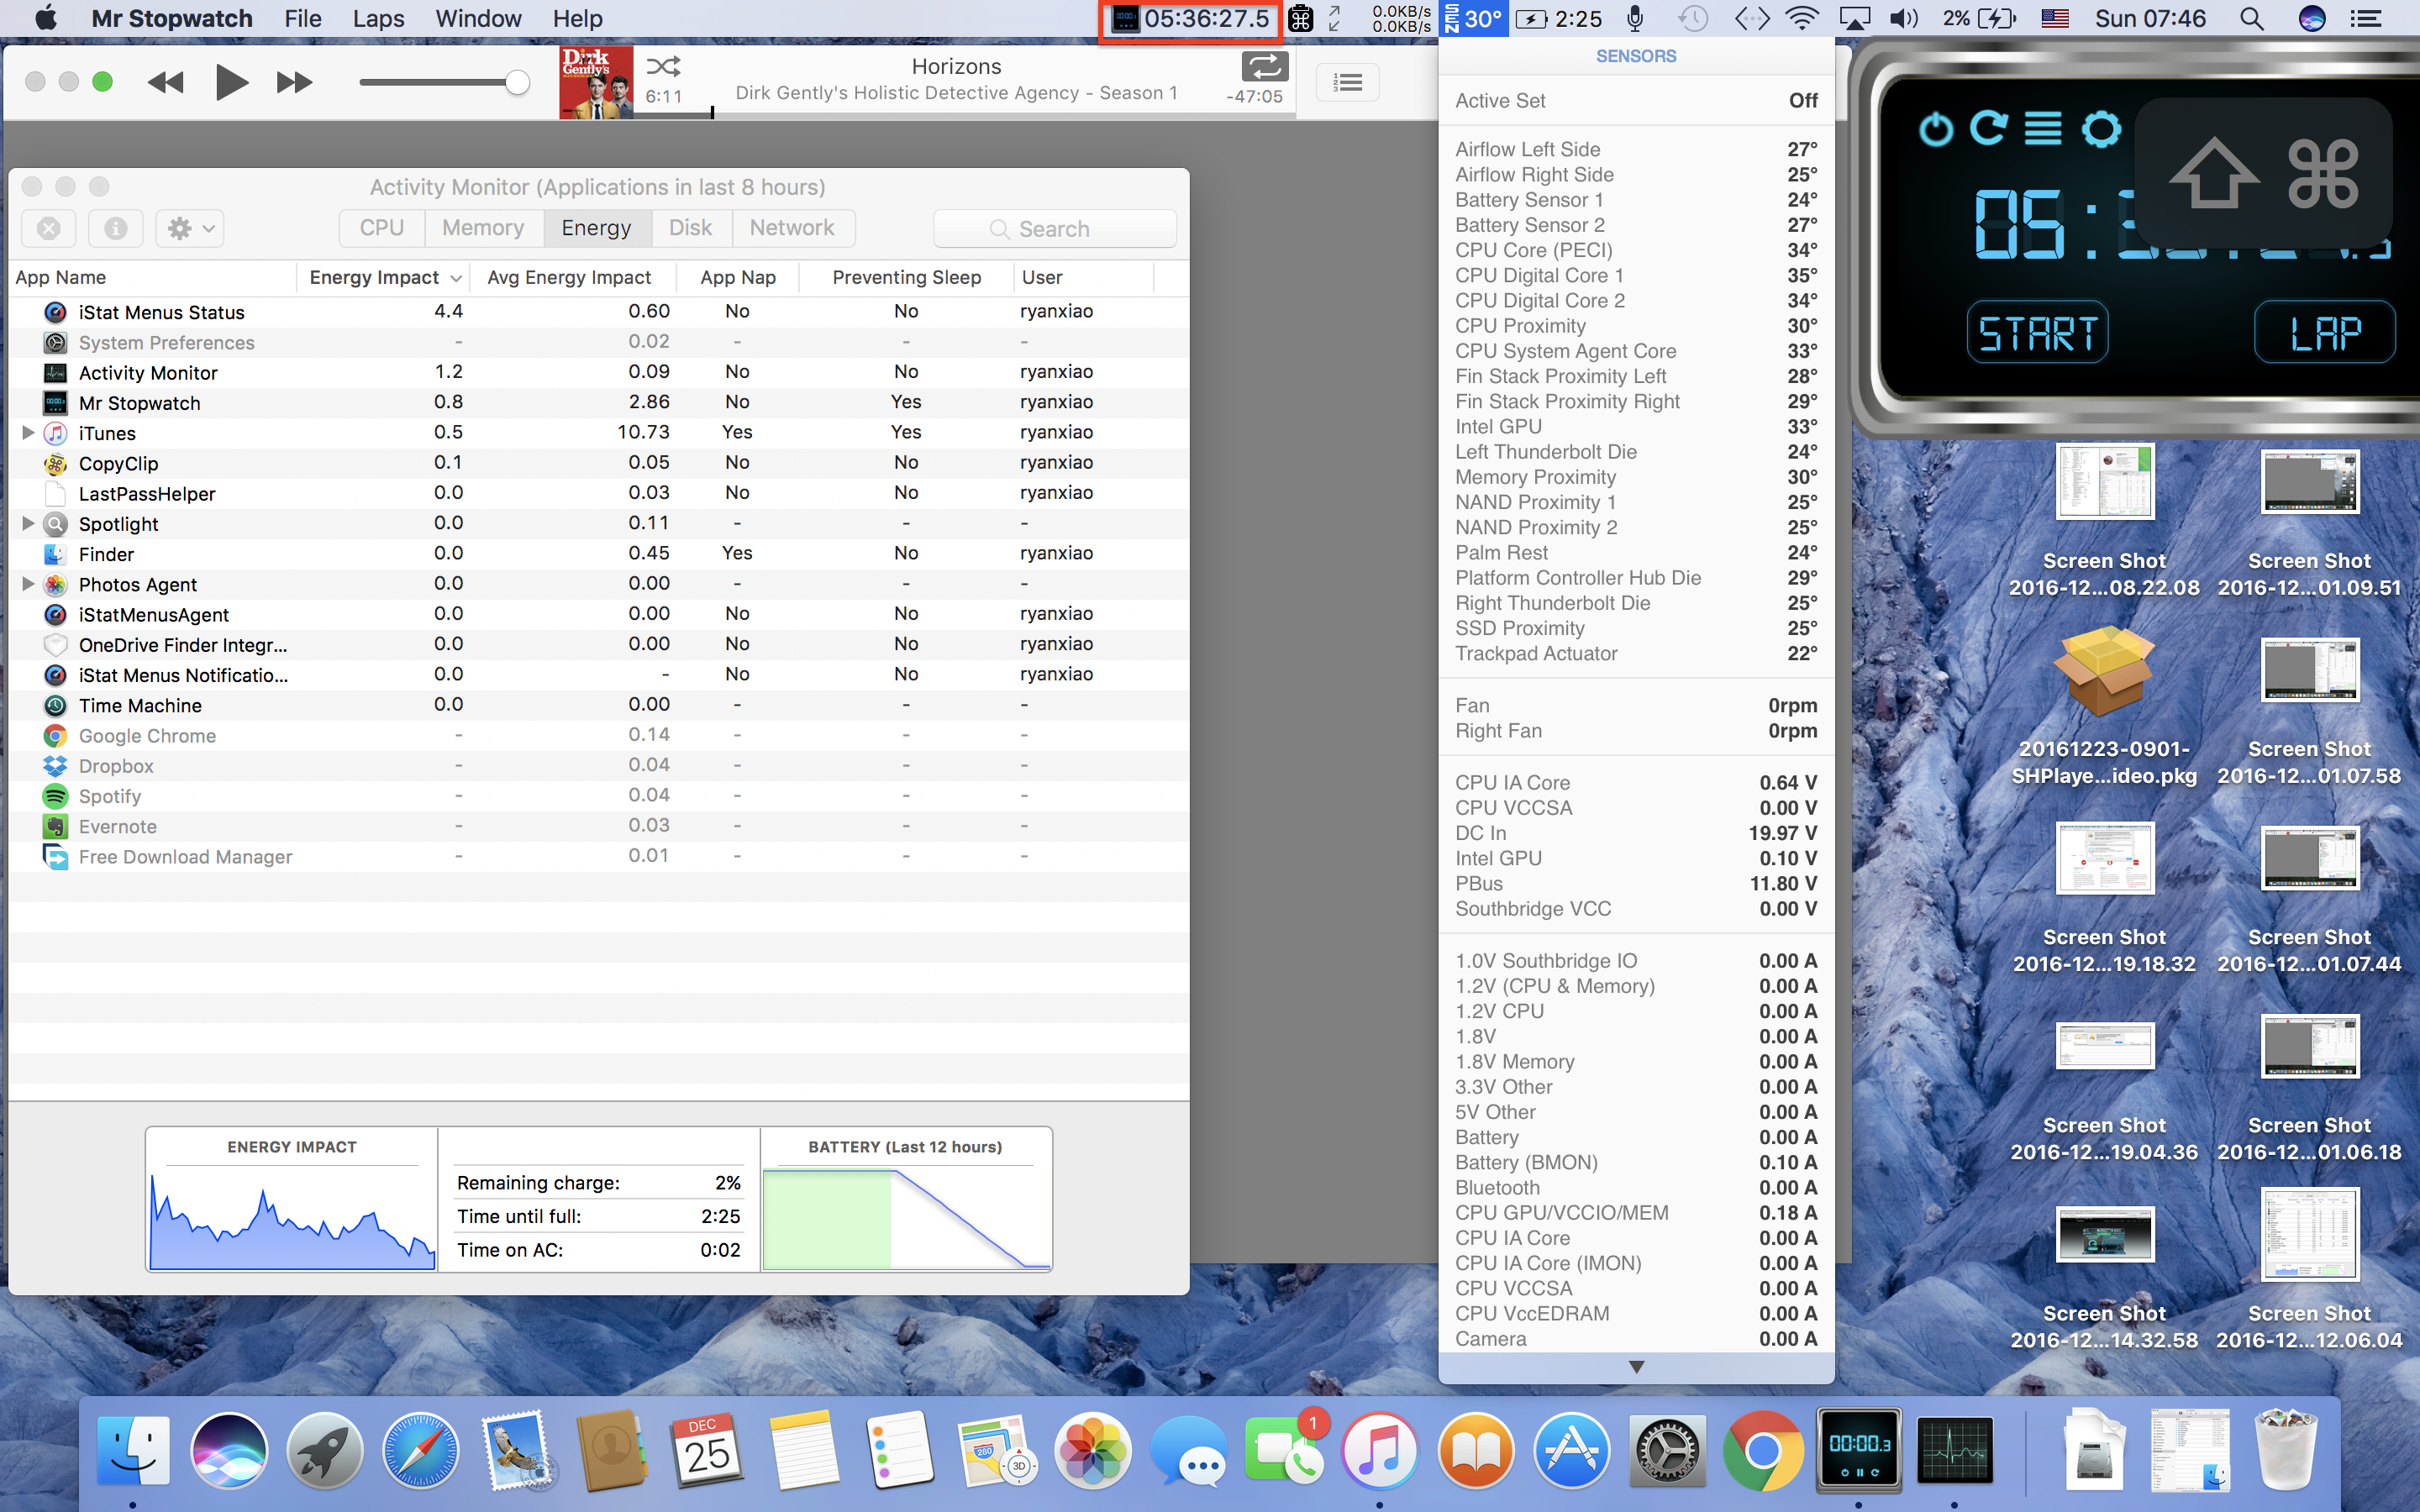Select the 20161223-0901-SHPlaye...ideo.pkg file
The width and height of the screenshot is (2420, 1512).
(2104, 706)
